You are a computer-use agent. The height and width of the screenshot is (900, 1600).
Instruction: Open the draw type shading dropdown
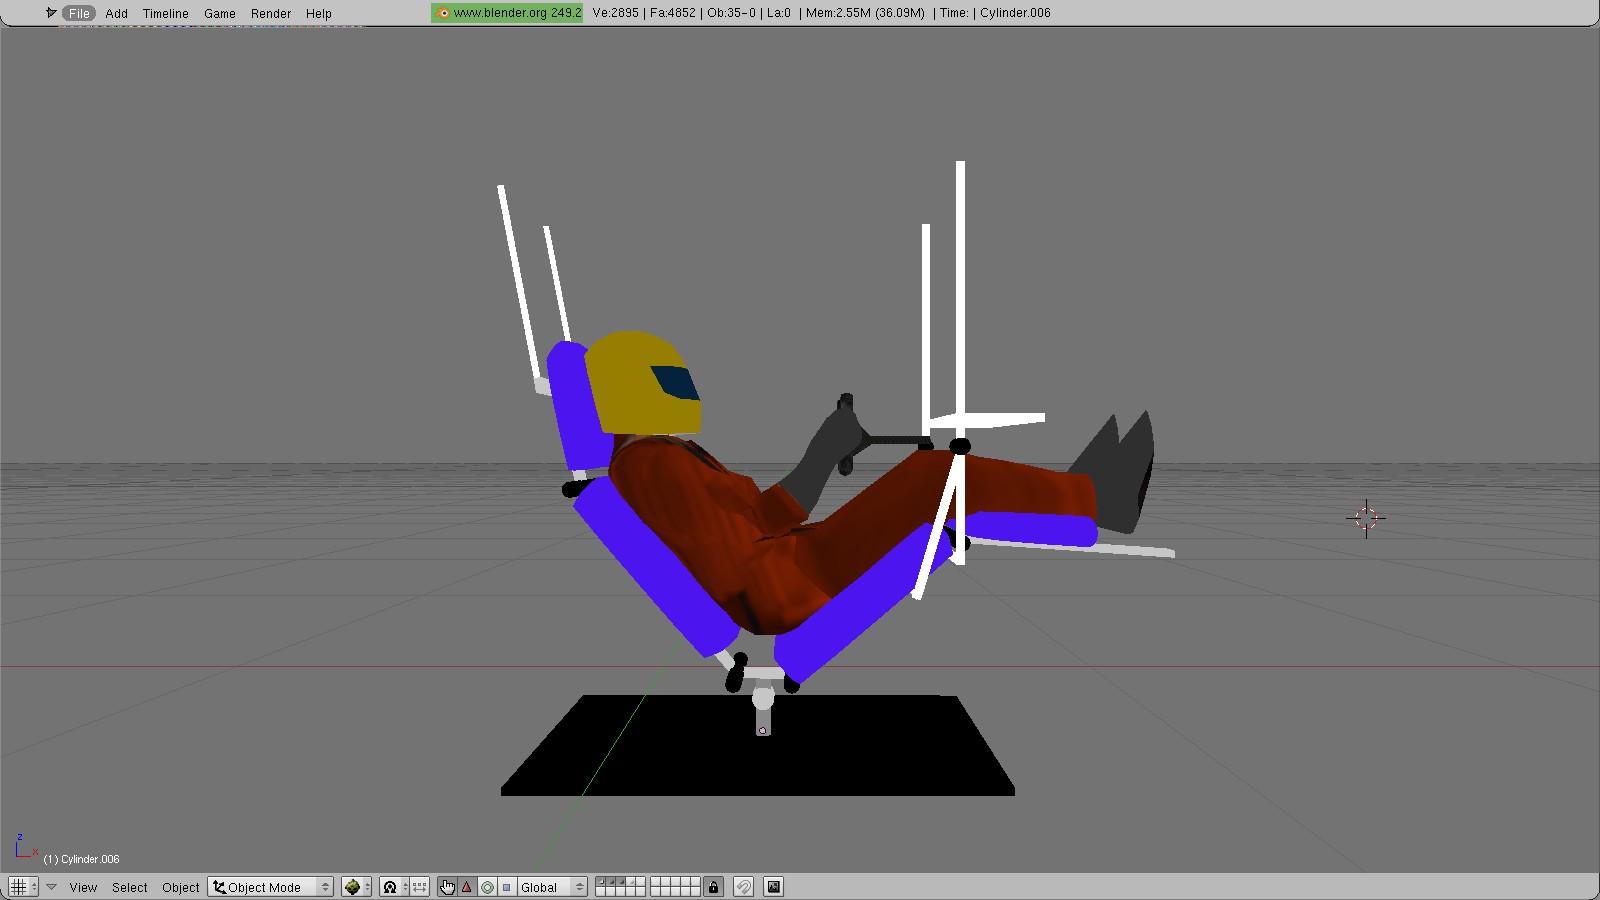point(356,887)
